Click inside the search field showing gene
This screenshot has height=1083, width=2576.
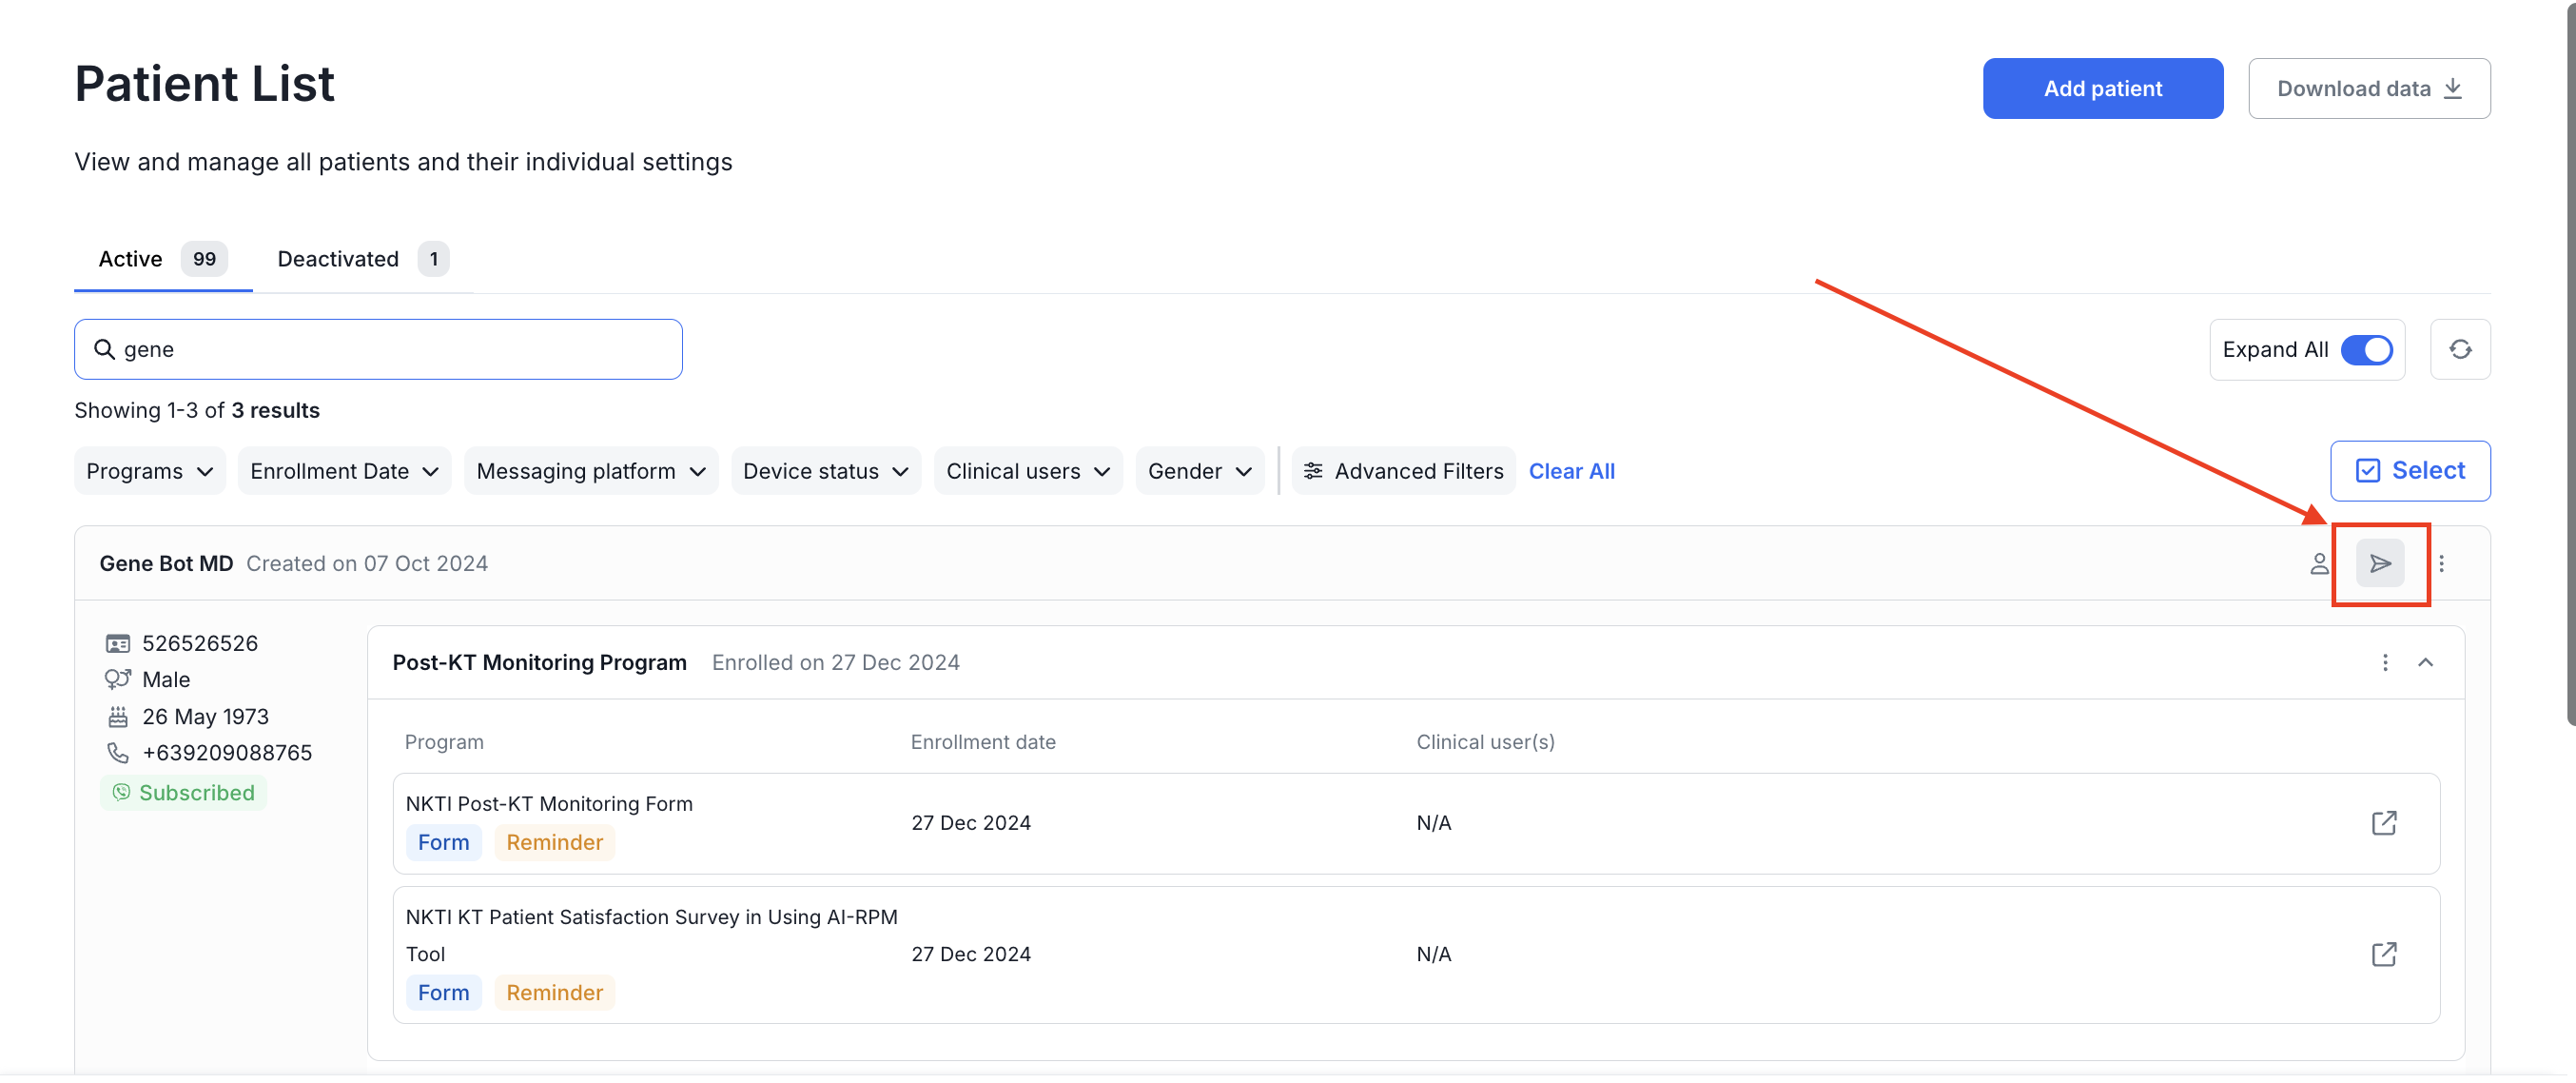tap(350, 349)
